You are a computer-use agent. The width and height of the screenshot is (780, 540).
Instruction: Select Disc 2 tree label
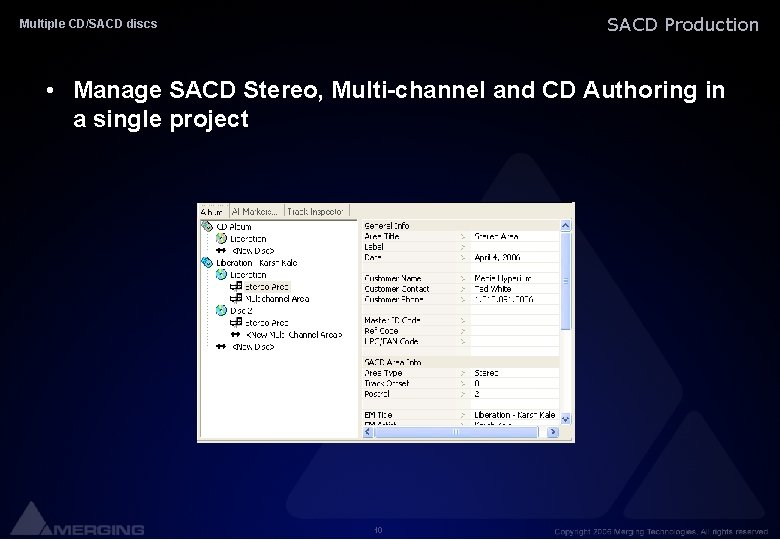pyautogui.click(x=241, y=311)
